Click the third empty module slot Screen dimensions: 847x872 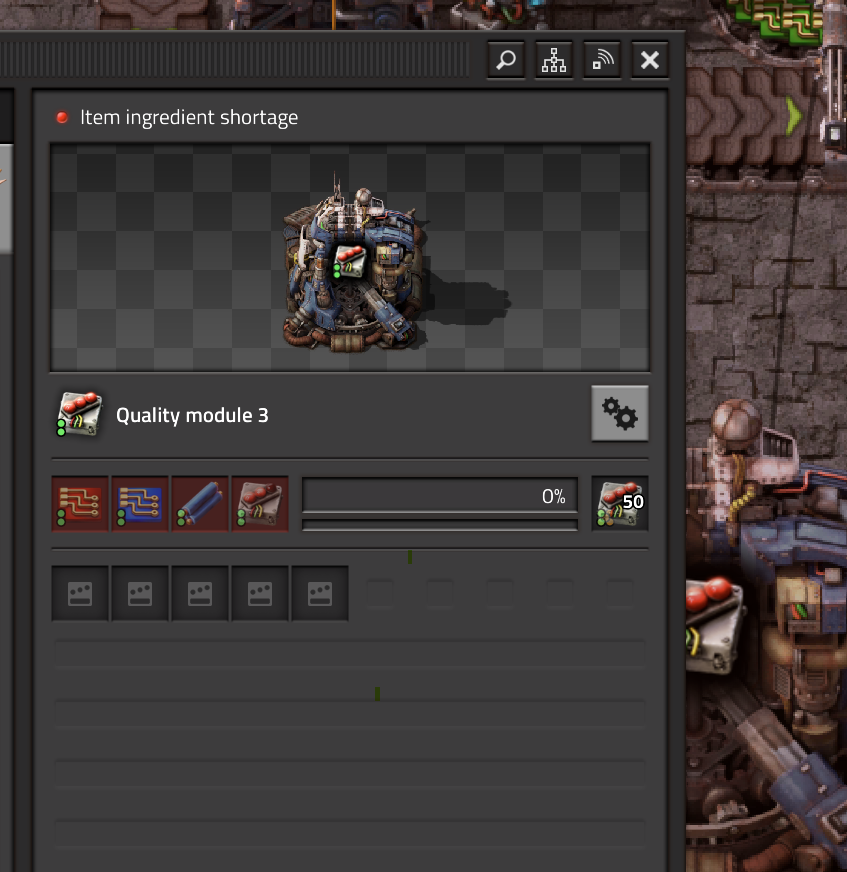coord(200,593)
